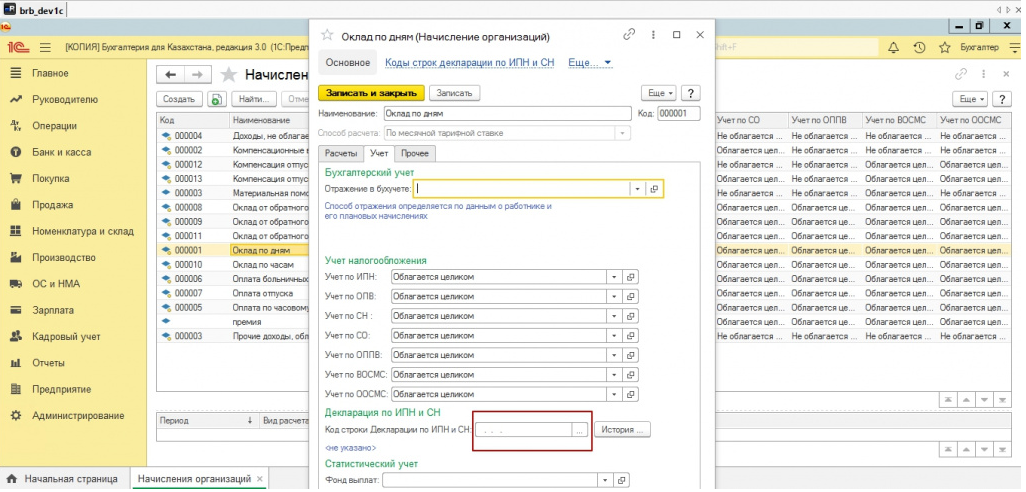Open the 1C main menu hamburger
The image size is (1026, 492).
coord(46,47)
